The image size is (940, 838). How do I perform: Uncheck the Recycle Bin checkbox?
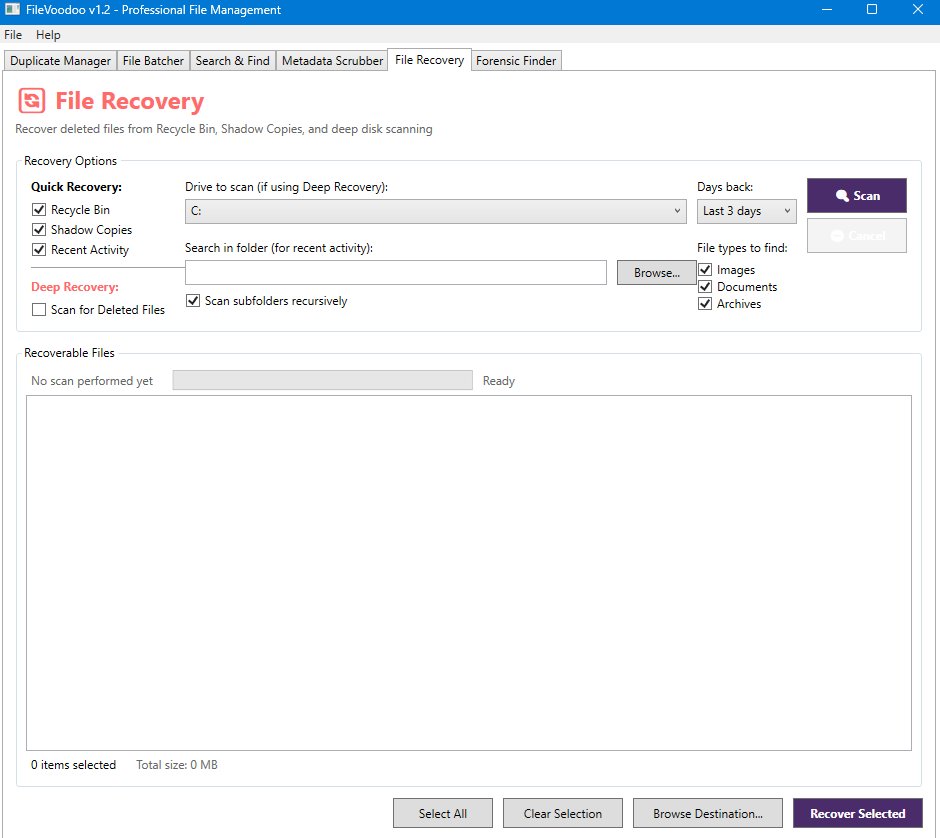coord(40,210)
